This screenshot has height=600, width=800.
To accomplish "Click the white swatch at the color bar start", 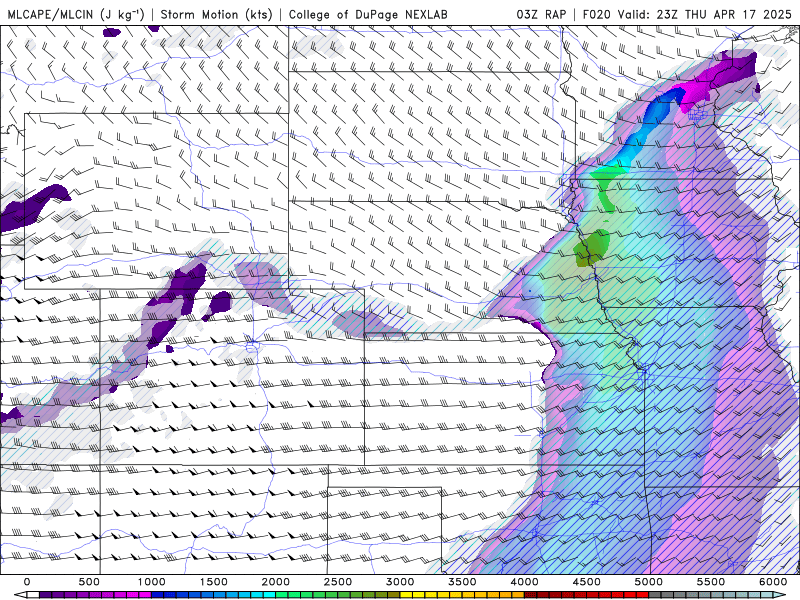I will 33,595.
